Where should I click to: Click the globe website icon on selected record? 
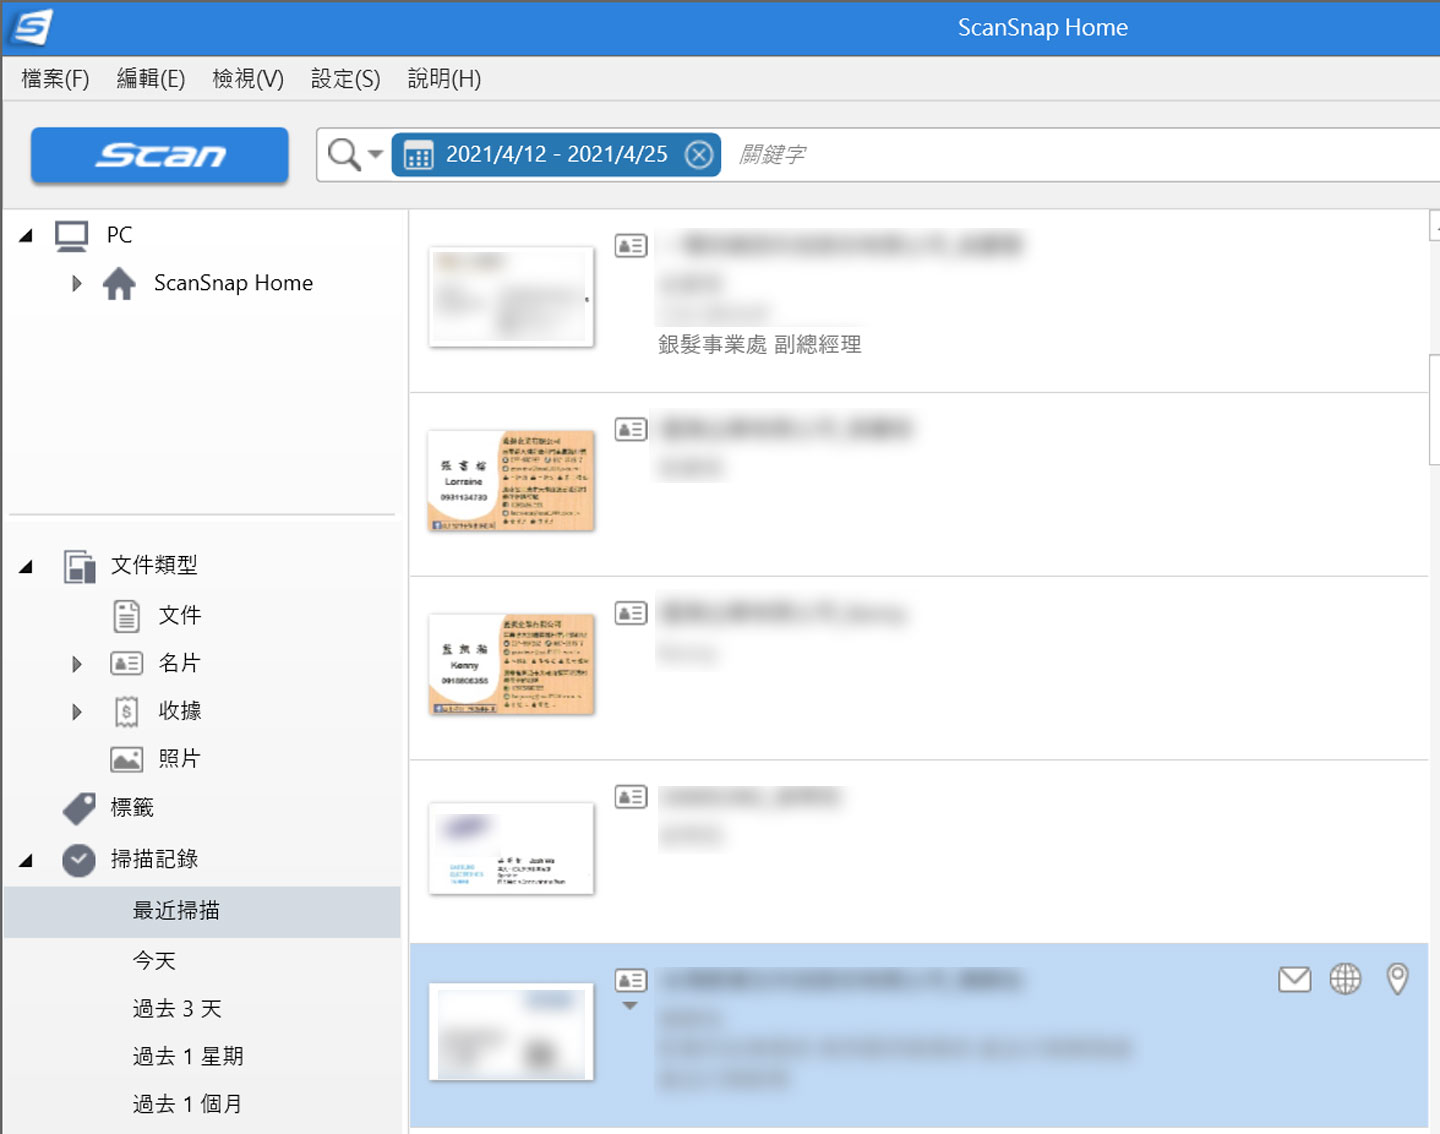click(1346, 980)
